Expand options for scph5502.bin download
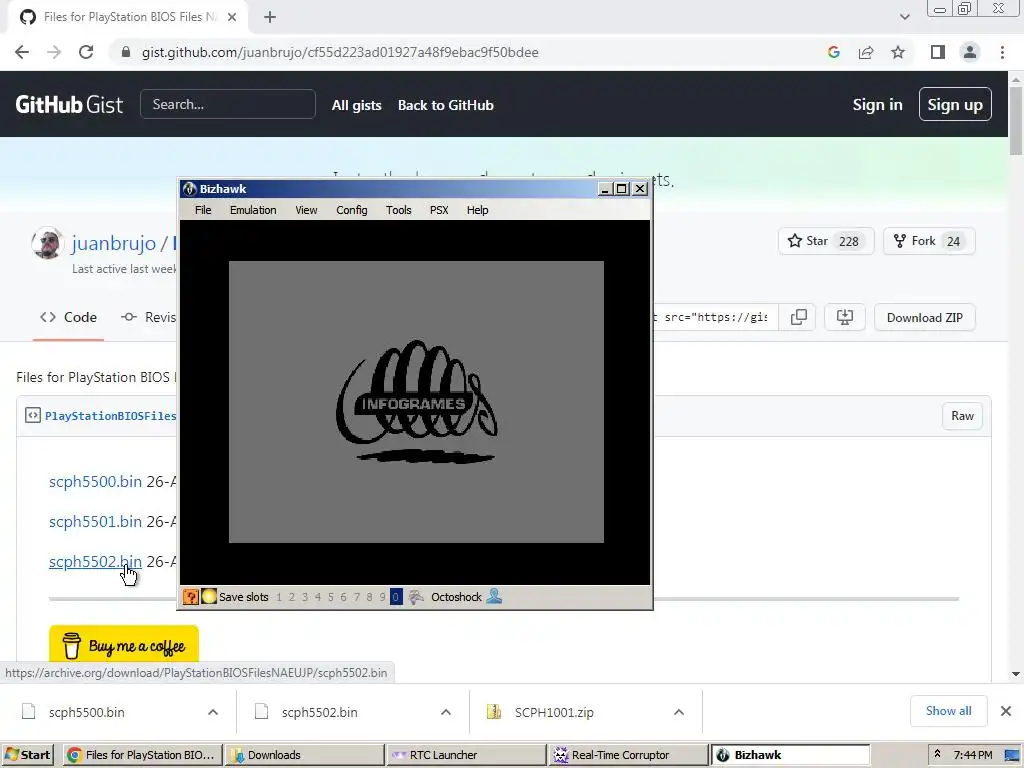This screenshot has height=768, width=1024. (446, 712)
